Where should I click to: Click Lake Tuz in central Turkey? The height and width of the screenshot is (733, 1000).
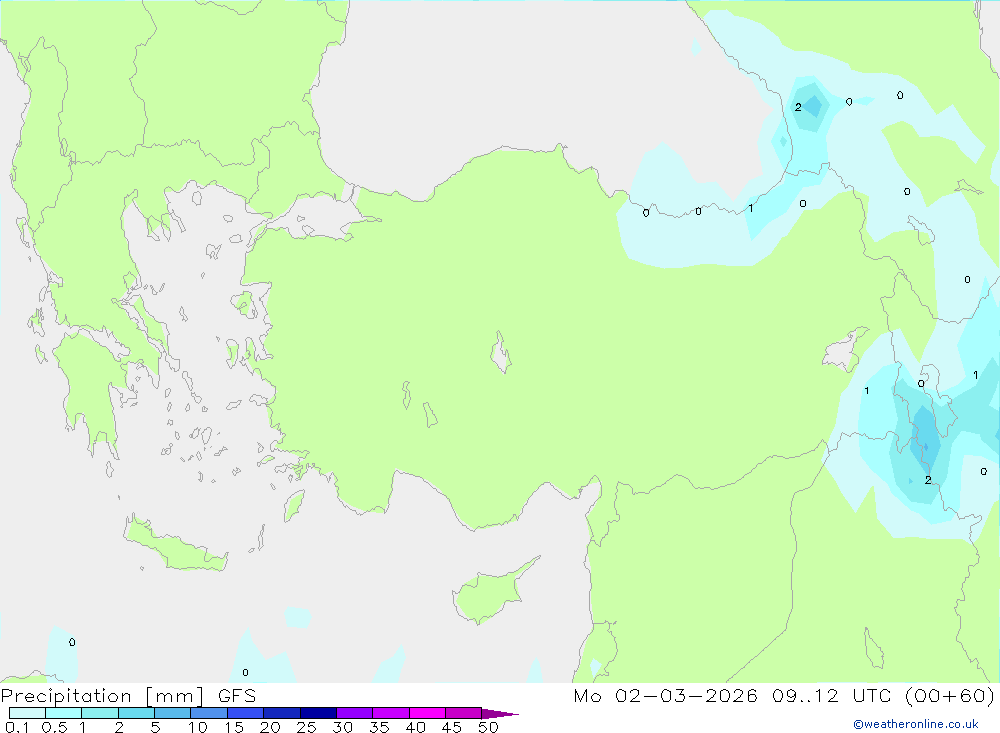[x=501, y=352]
